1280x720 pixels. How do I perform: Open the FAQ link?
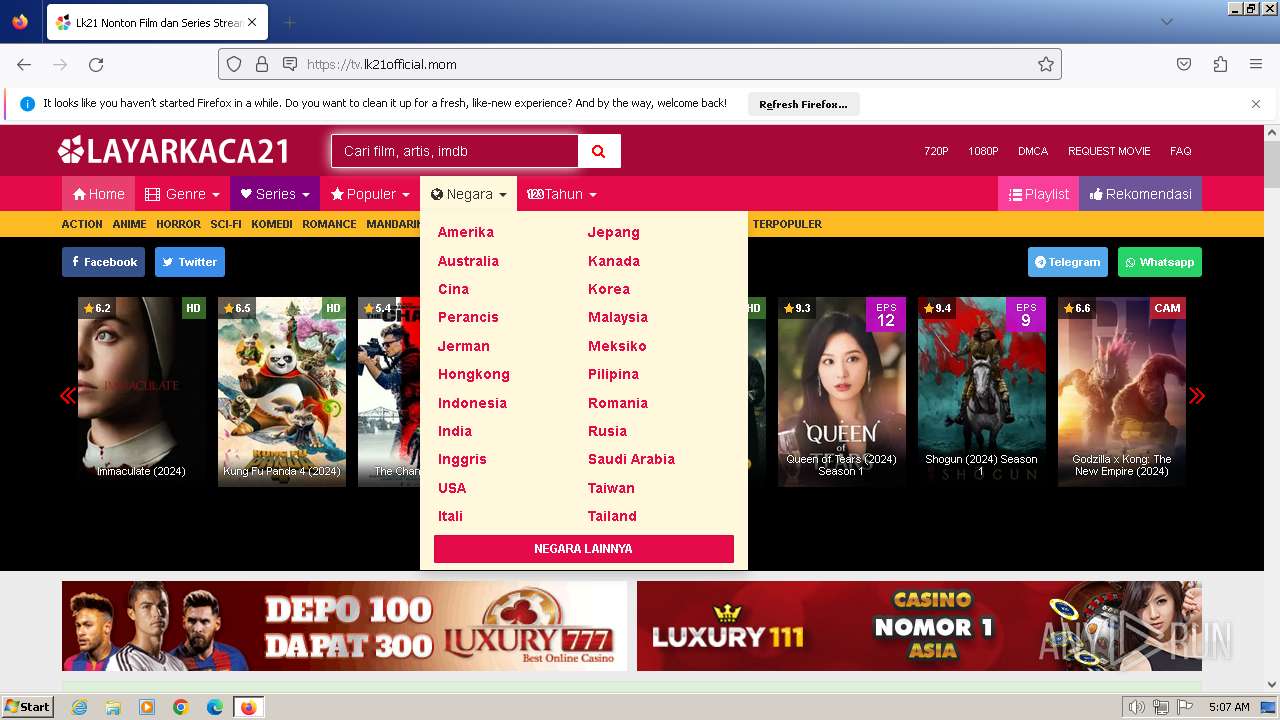pos(1181,151)
